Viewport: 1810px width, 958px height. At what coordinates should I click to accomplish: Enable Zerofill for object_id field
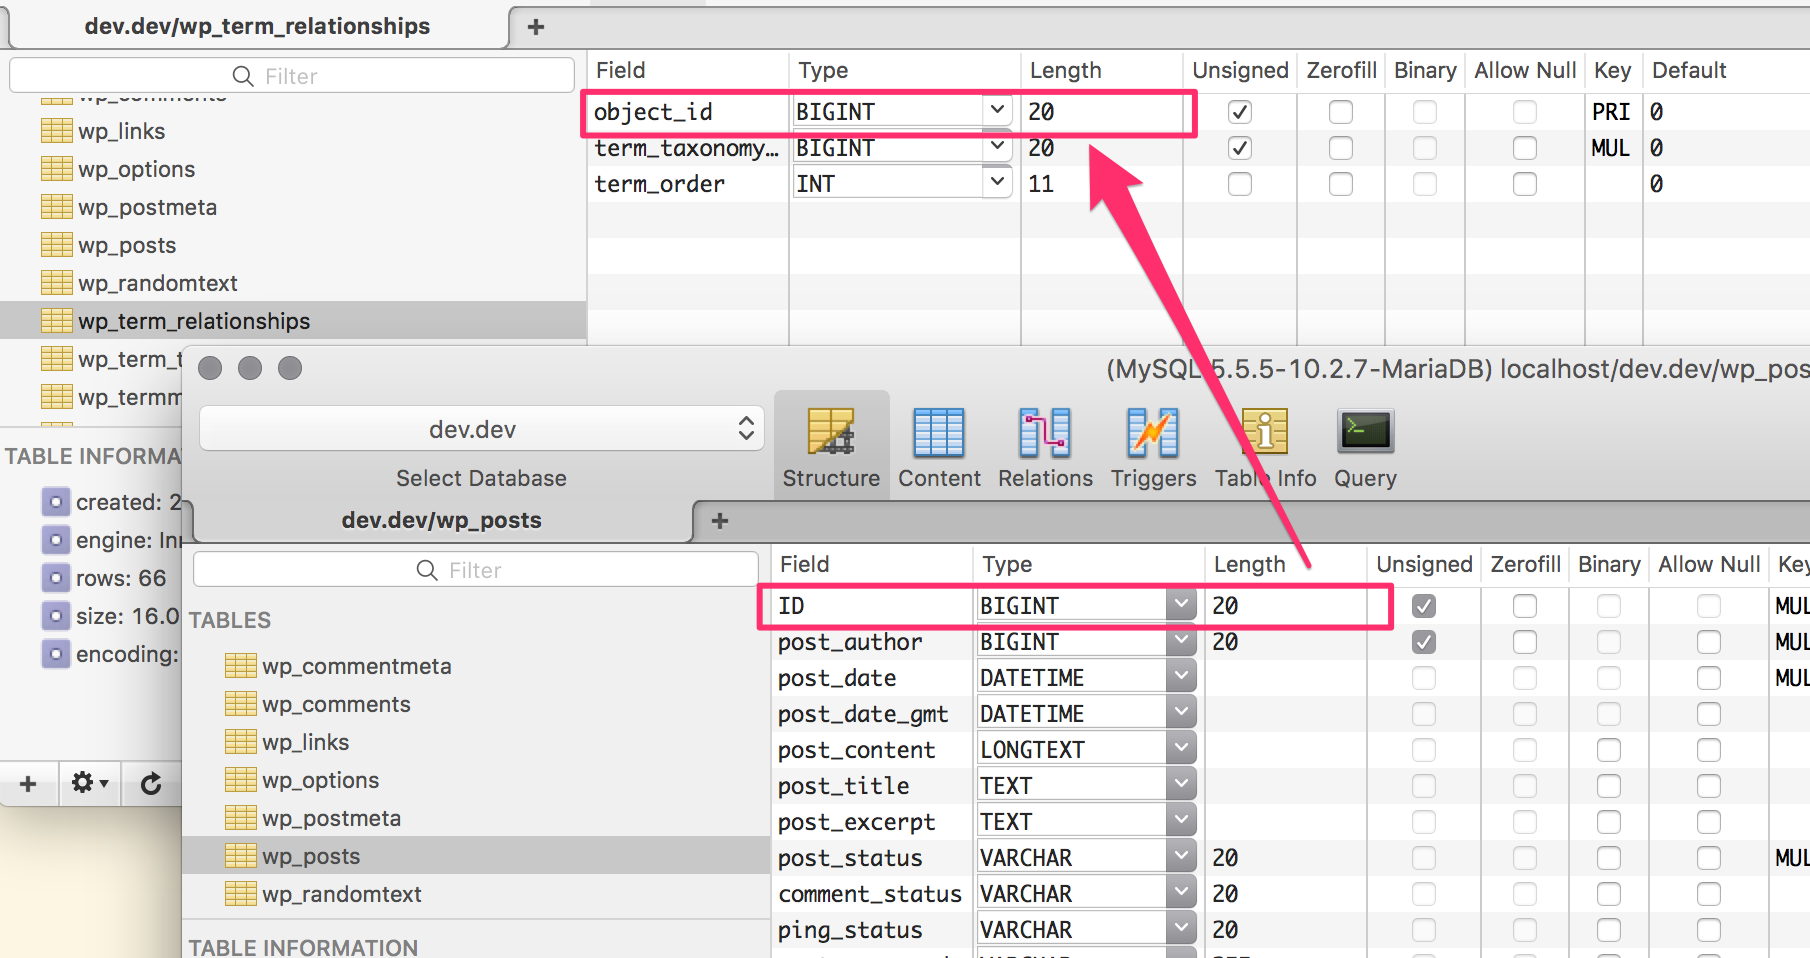pos(1341,112)
